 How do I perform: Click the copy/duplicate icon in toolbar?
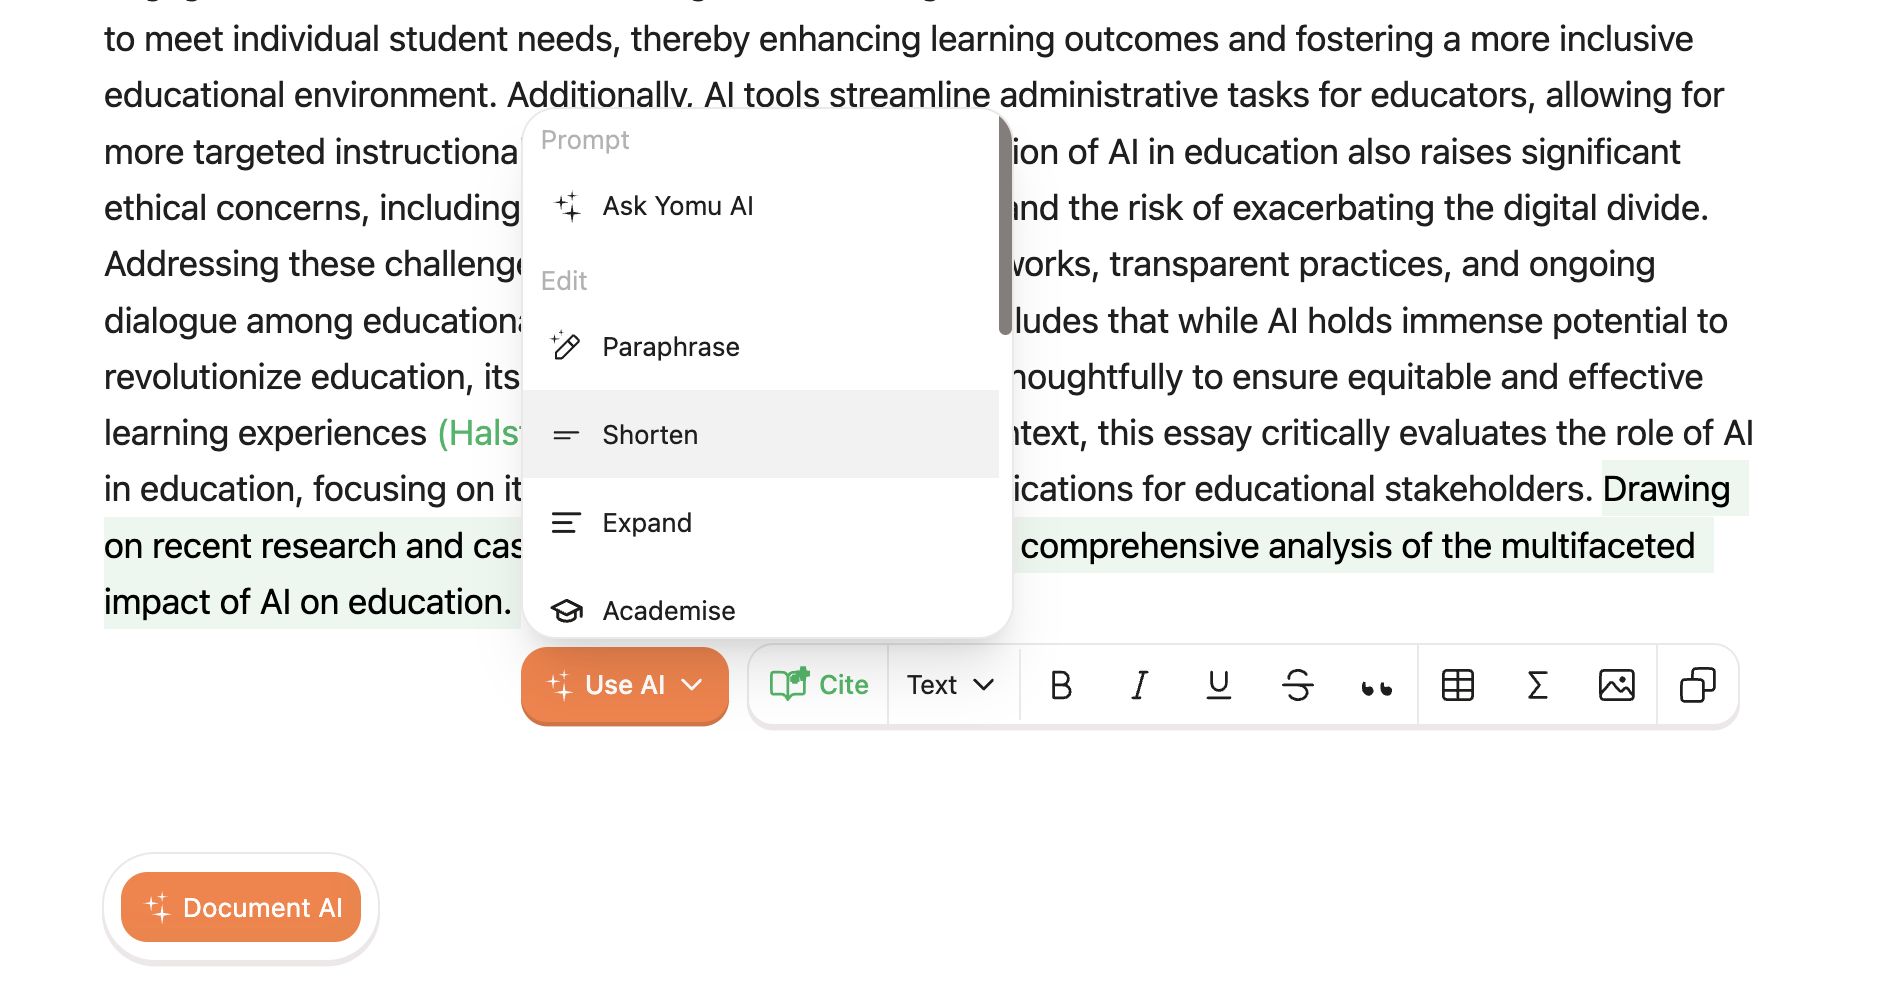tap(1697, 686)
